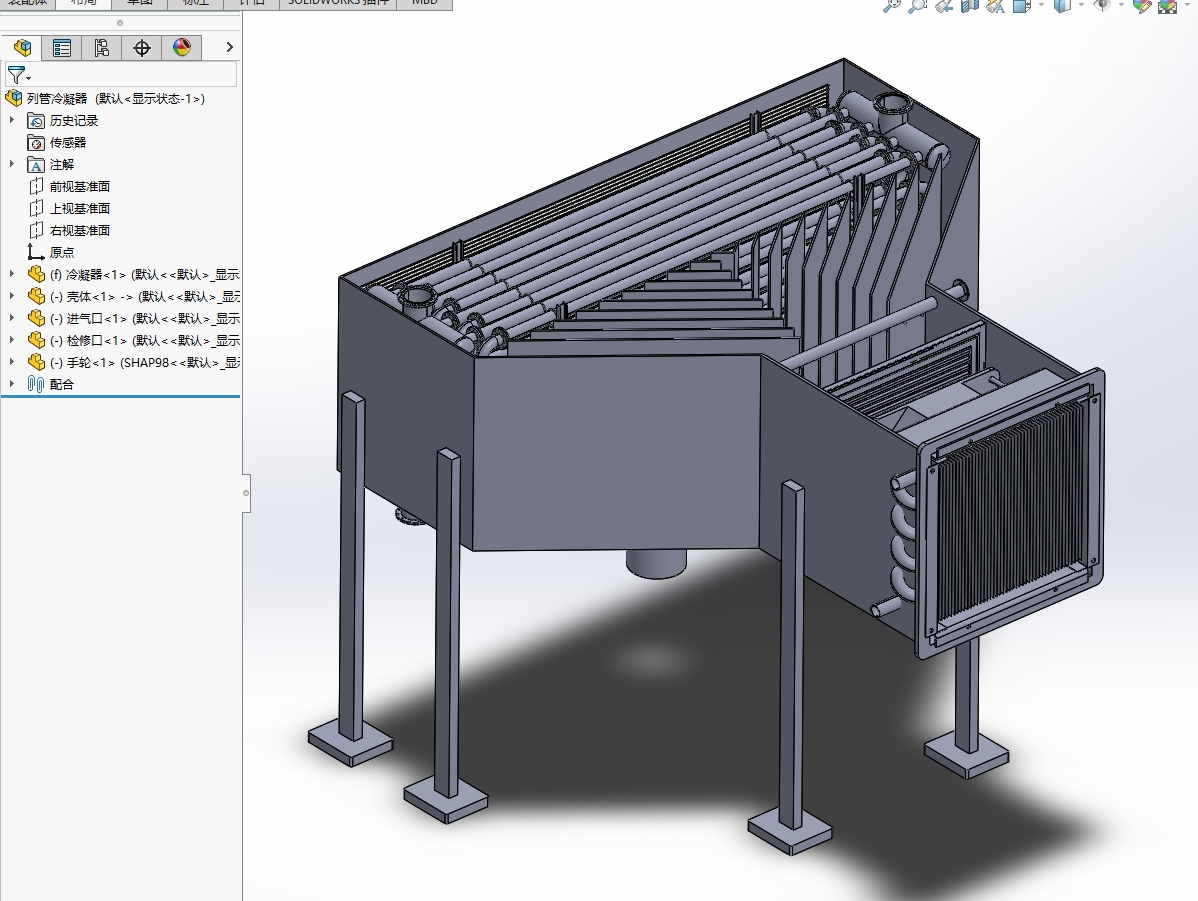
Task: Click Zoom to Fit in heads-up toolbar
Action: (x=892, y=6)
